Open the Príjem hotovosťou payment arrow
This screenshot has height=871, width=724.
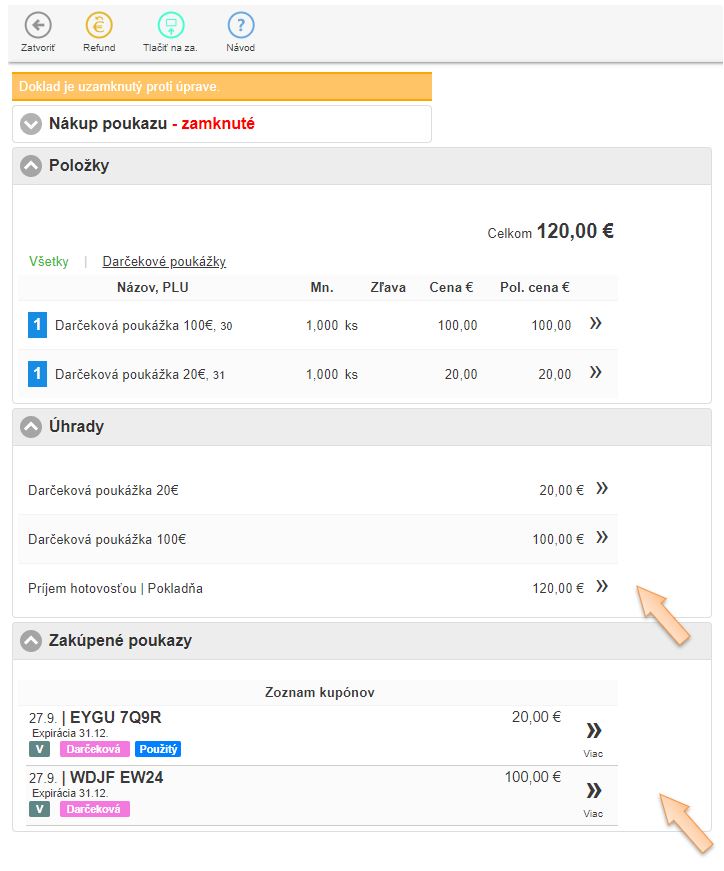[x=602, y=587]
